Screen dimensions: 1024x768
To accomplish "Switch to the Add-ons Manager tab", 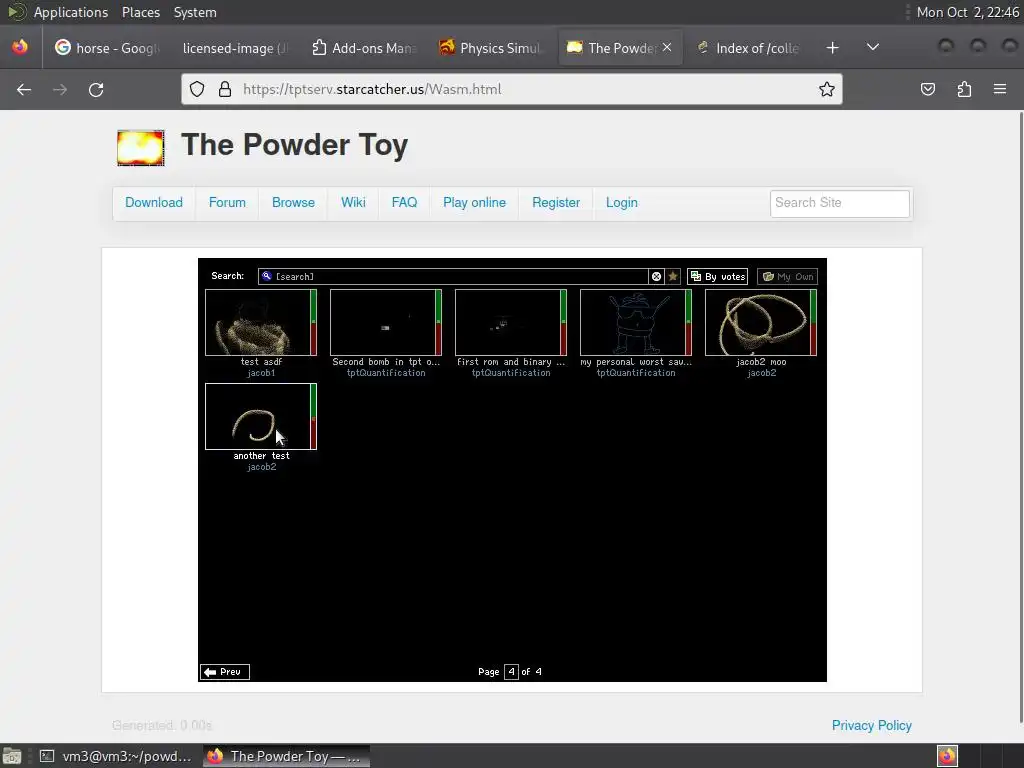I will tap(363, 48).
